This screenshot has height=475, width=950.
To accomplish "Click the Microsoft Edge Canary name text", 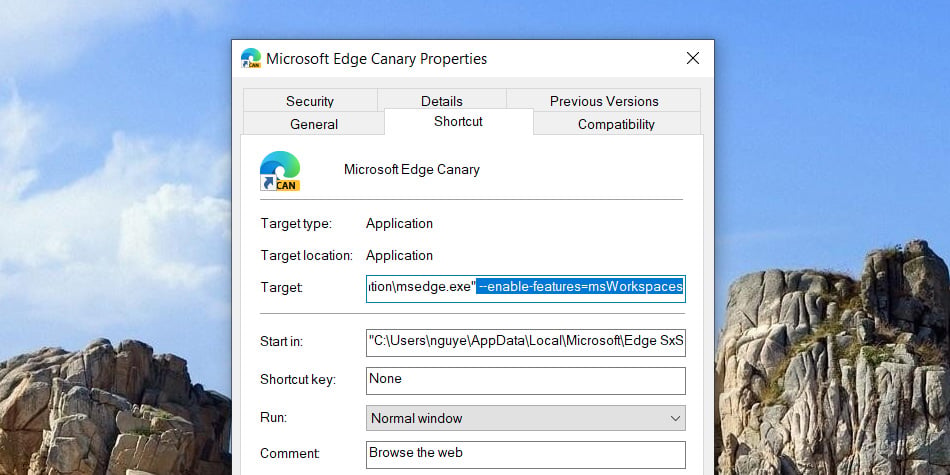I will tap(411, 170).
